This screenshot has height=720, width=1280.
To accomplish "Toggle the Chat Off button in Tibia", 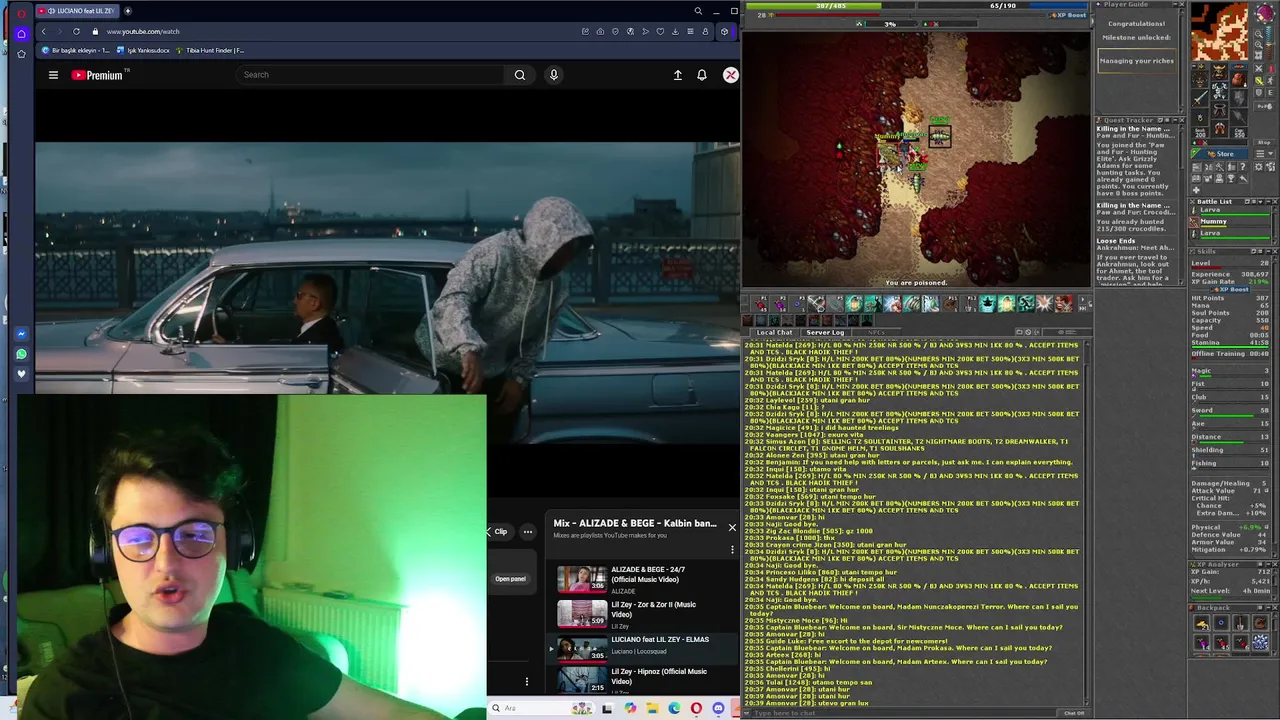I will click(1074, 713).
